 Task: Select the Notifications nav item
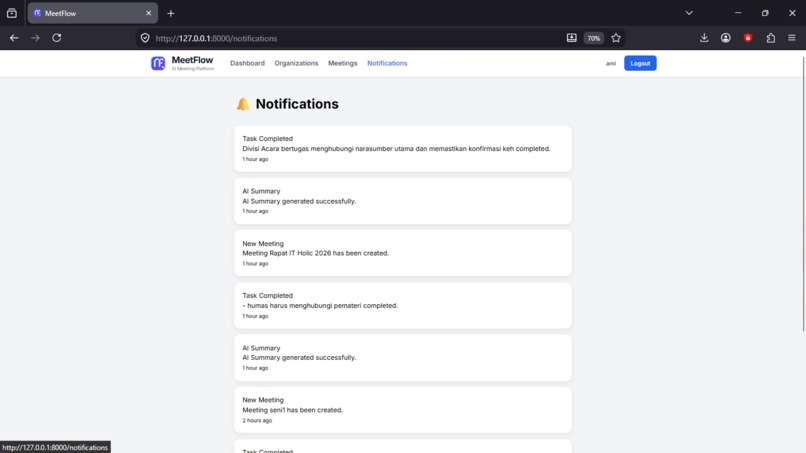387,63
